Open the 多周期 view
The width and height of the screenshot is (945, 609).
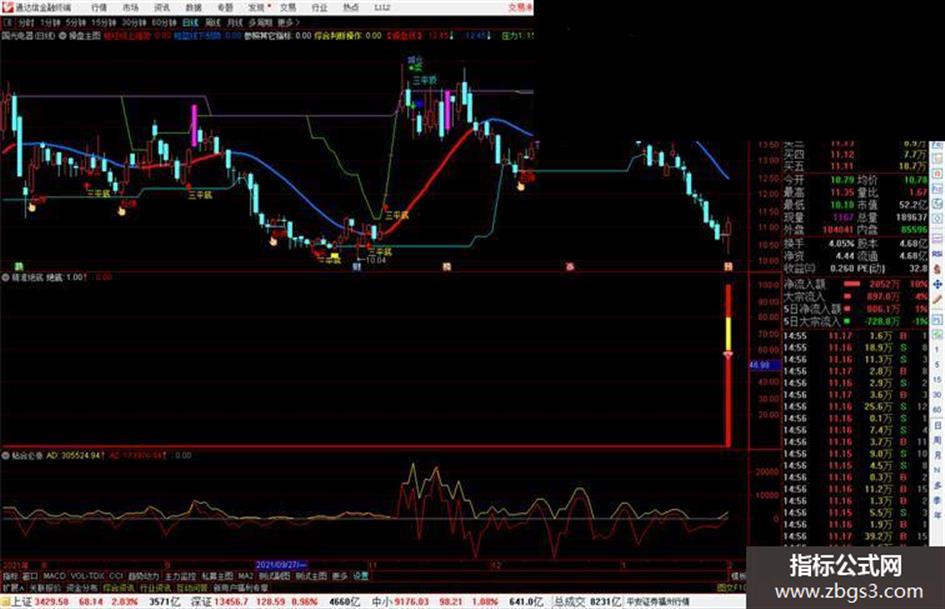click(260, 22)
